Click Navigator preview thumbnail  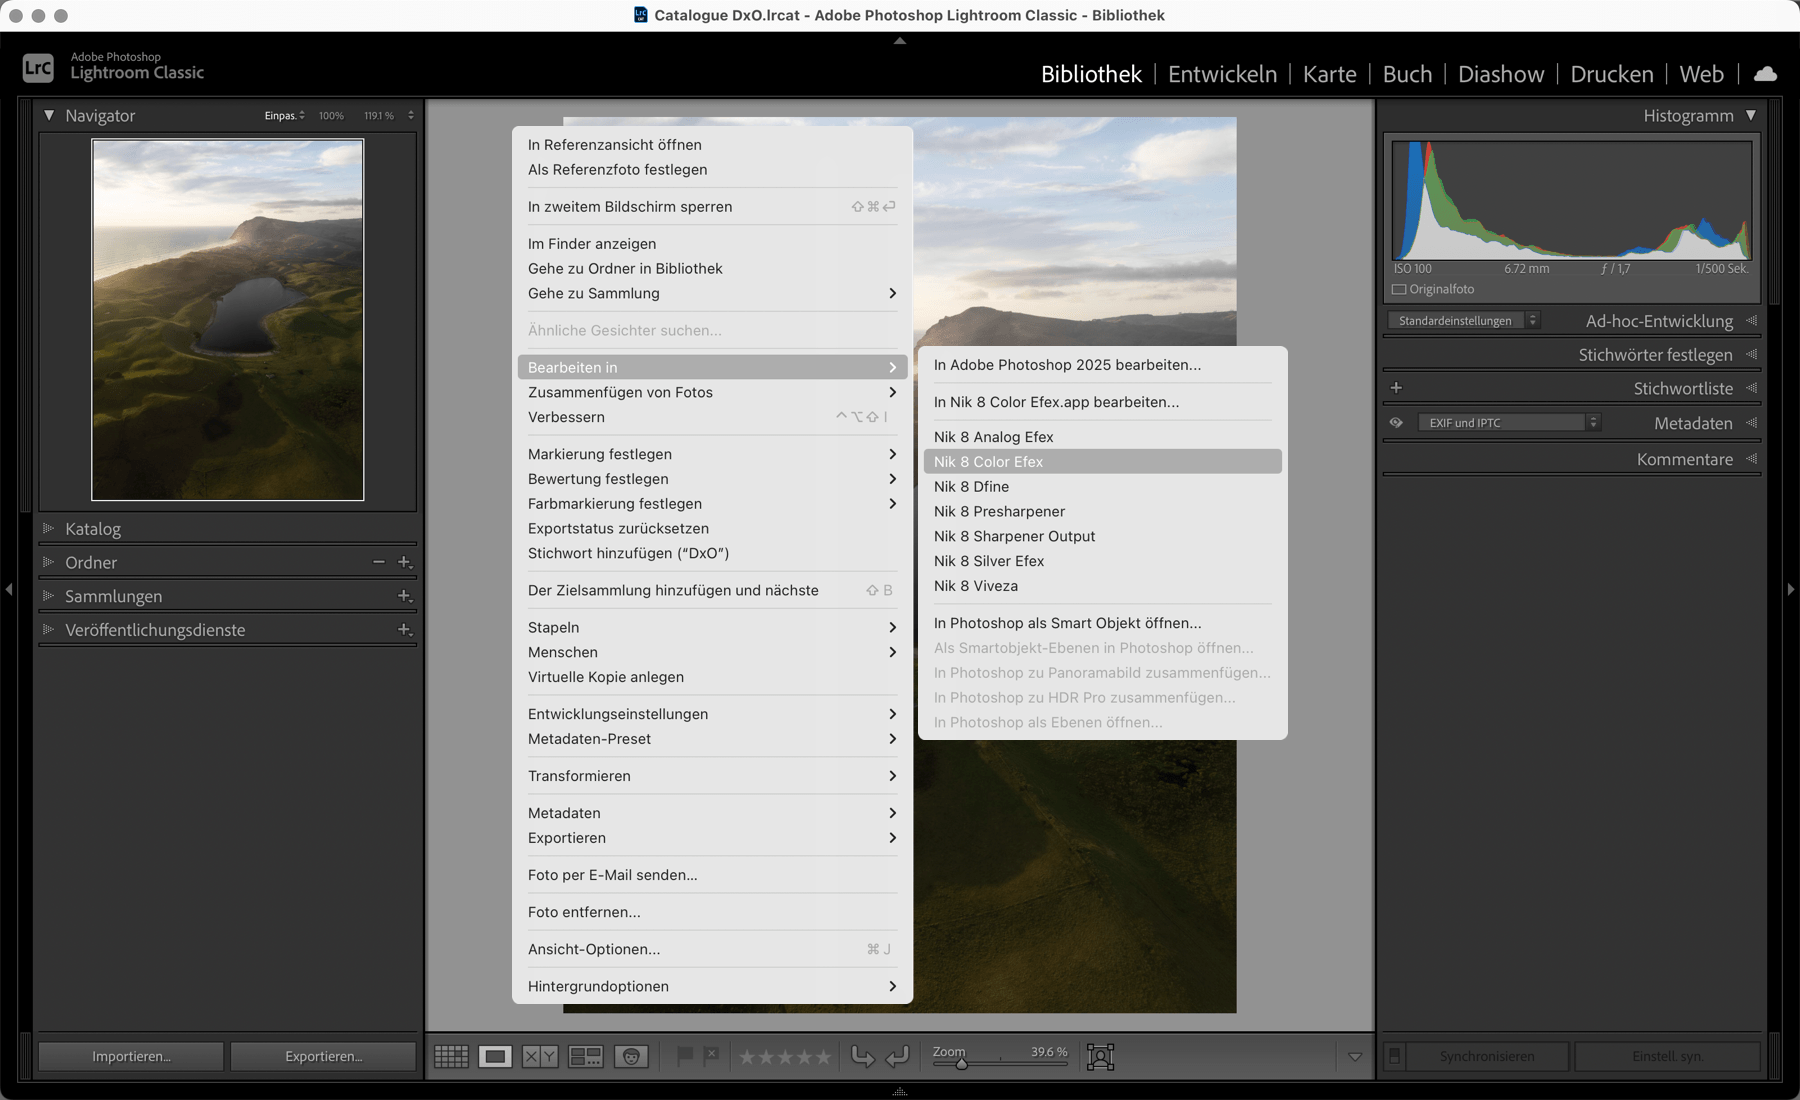tap(228, 320)
